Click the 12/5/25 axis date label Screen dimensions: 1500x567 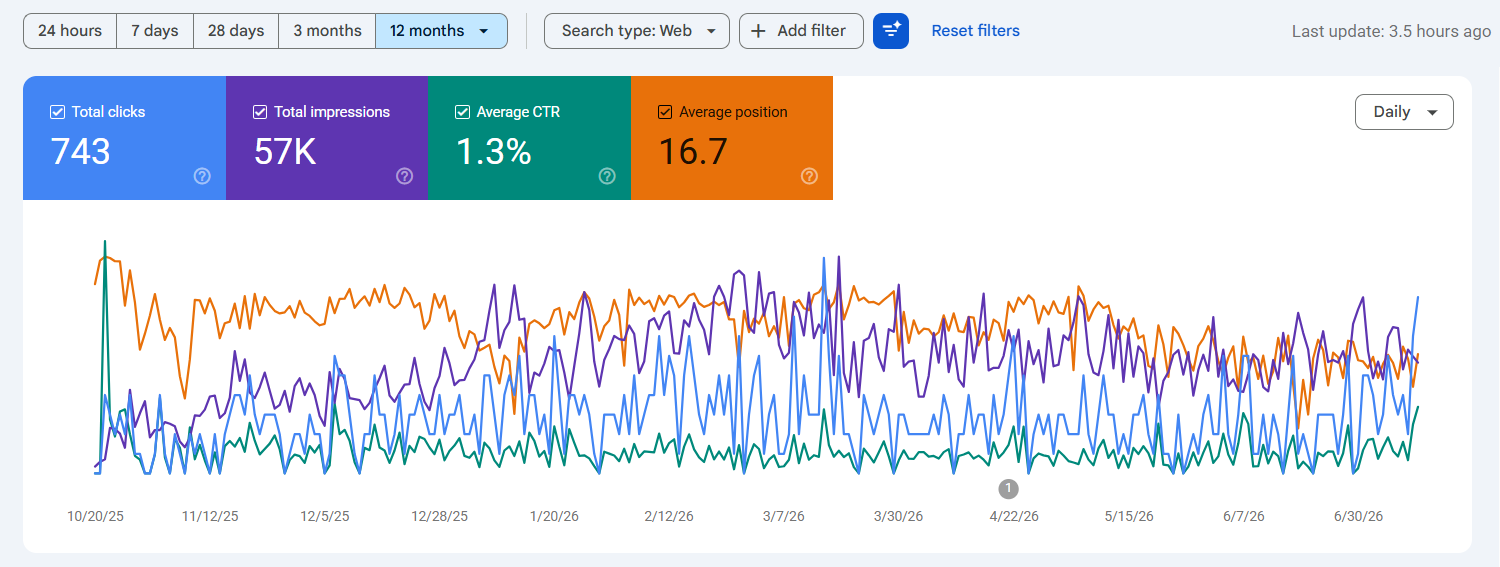click(325, 516)
